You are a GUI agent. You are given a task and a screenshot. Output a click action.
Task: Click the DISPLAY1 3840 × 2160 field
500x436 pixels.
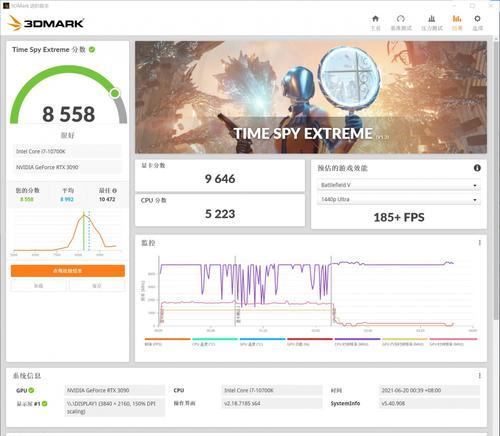(114, 407)
